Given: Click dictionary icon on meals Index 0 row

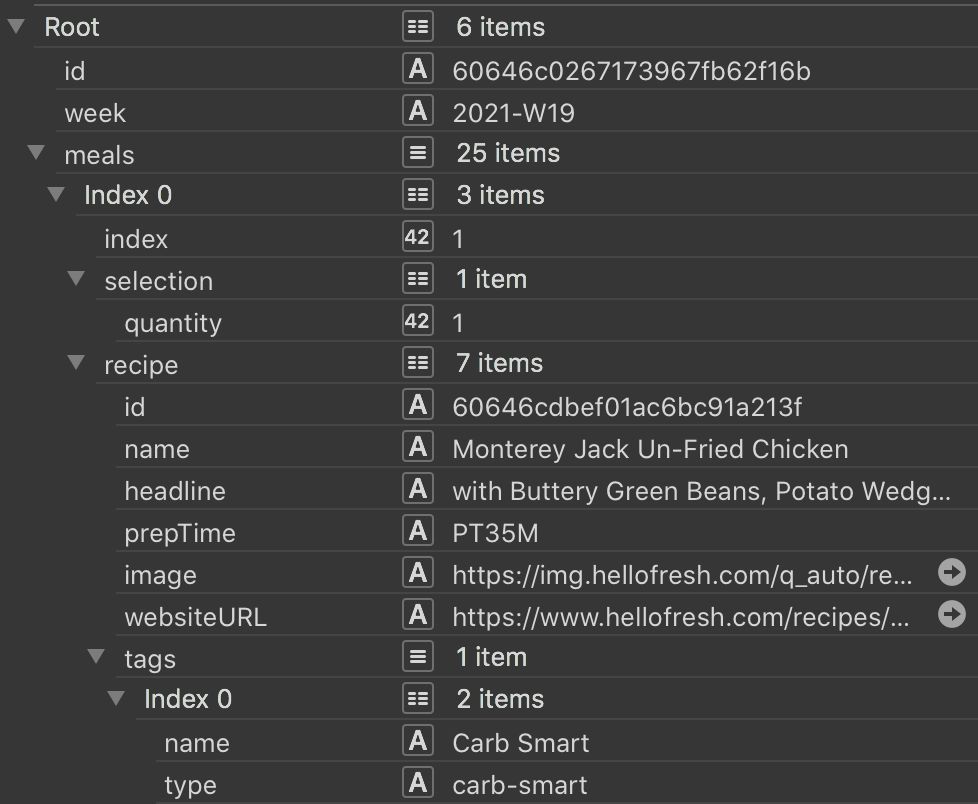Looking at the screenshot, I should coord(417,195).
